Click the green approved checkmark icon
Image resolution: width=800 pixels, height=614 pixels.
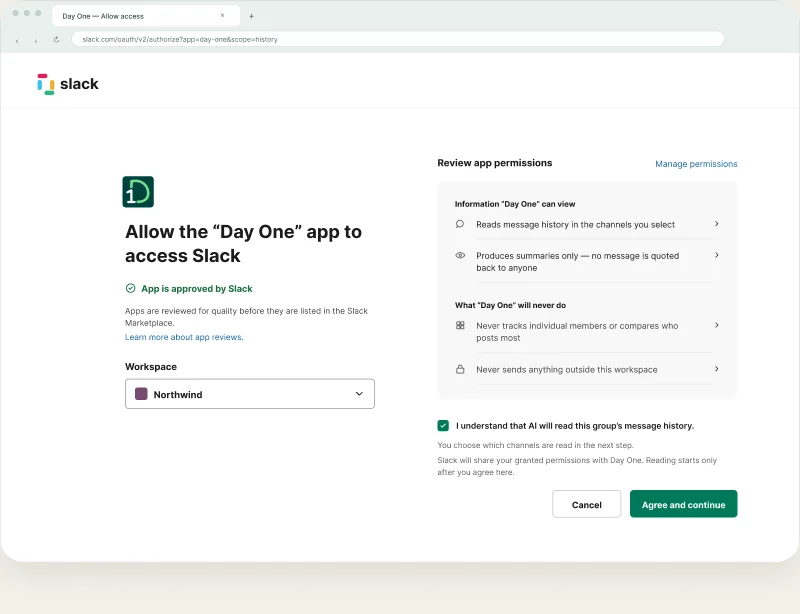(x=131, y=288)
